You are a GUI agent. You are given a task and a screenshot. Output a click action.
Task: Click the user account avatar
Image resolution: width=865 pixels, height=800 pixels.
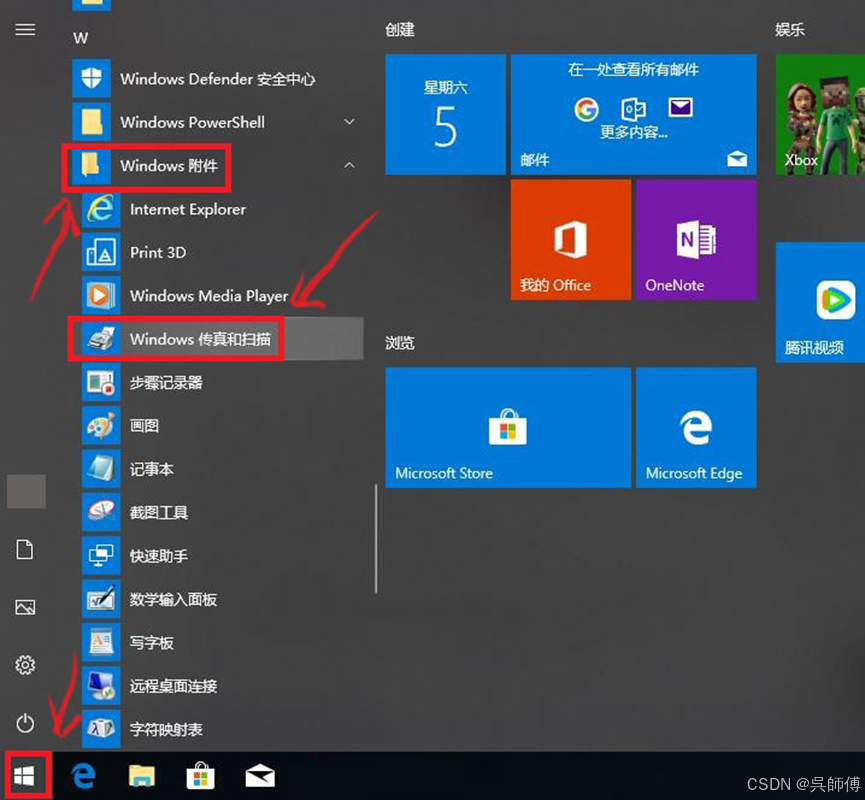(x=26, y=491)
